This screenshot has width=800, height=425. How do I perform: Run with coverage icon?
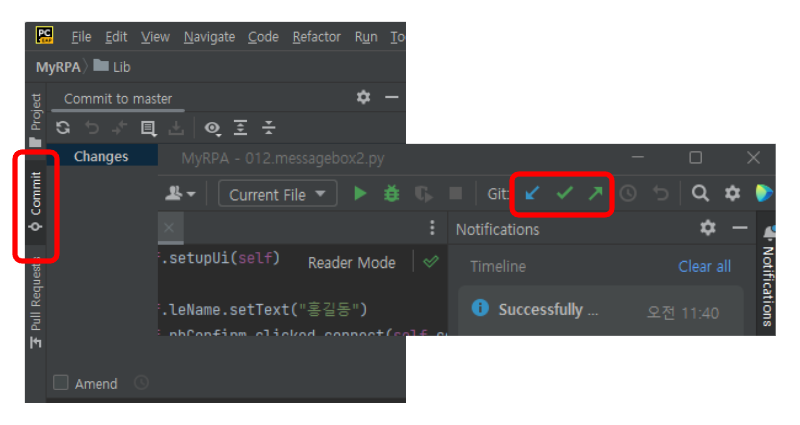[x=423, y=194]
